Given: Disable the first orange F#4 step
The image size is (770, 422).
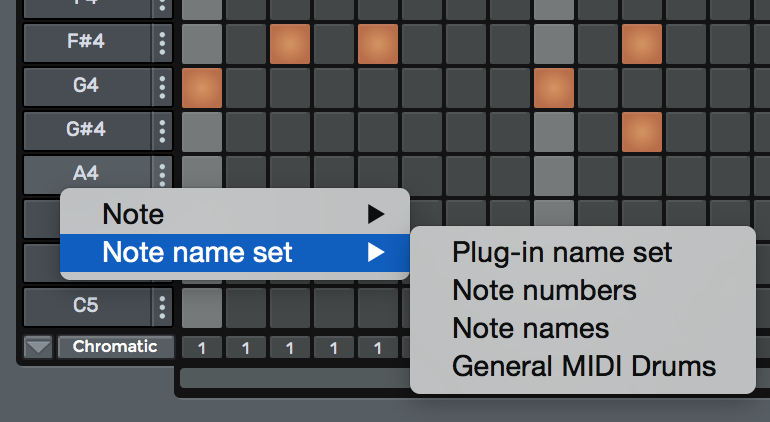Looking at the screenshot, I should tap(290, 44).
